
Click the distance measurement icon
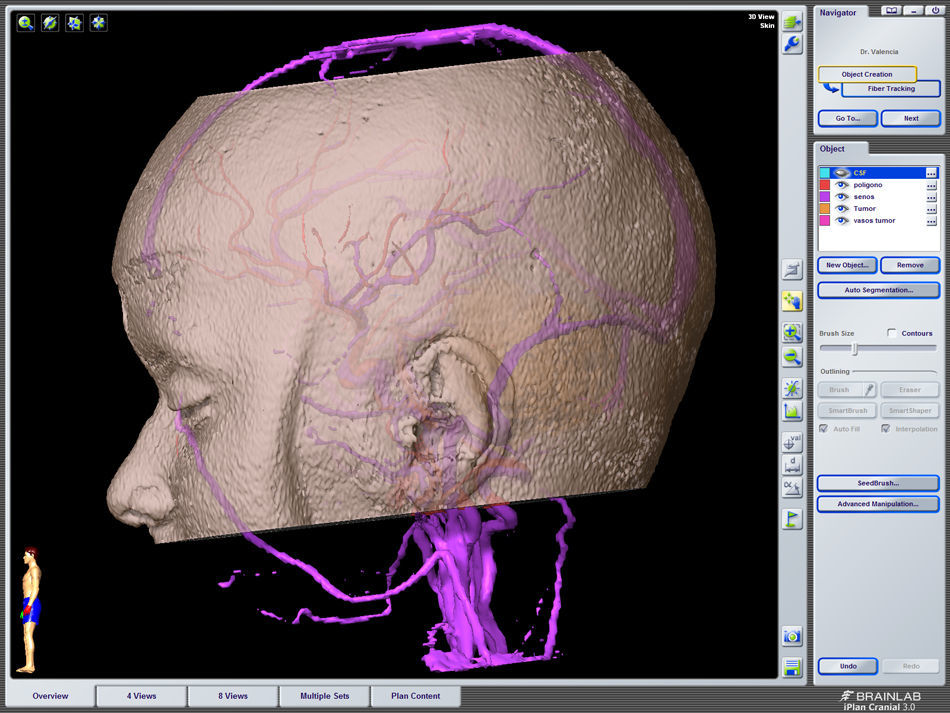tap(792, 464)
